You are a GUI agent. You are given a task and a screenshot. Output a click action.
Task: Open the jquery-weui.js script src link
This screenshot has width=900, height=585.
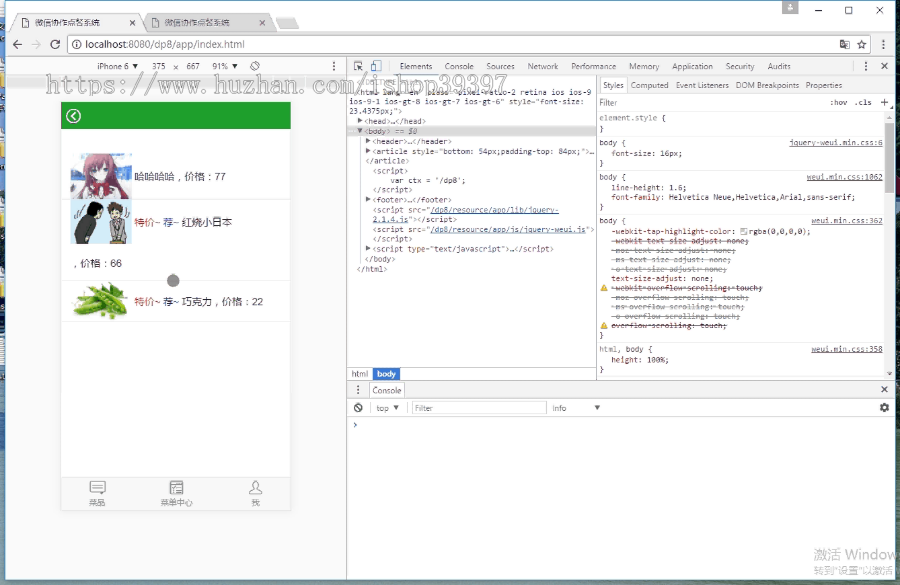[x=509, y=229]
